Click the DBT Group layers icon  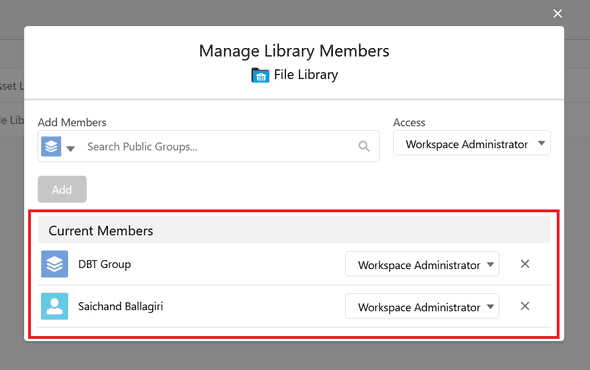55,264
